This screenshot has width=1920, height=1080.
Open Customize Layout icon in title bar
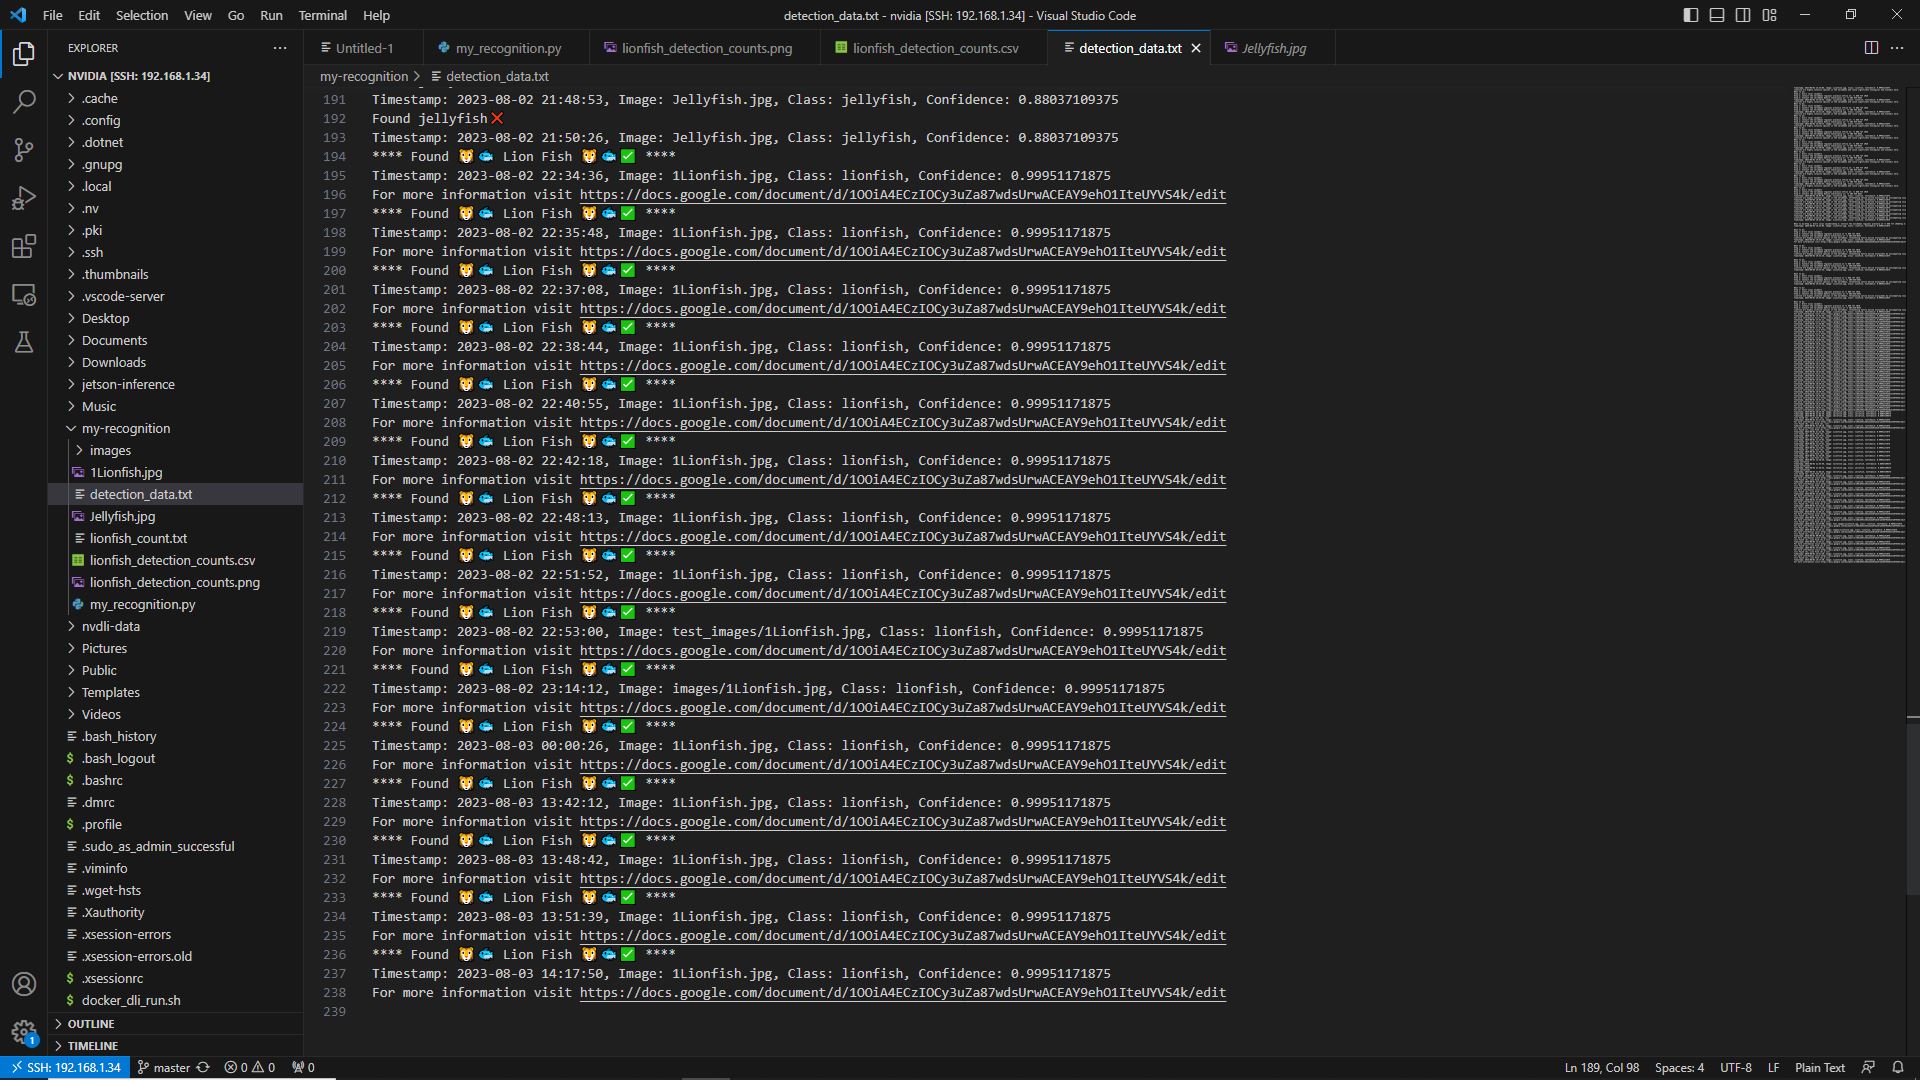click(1770, 15)
